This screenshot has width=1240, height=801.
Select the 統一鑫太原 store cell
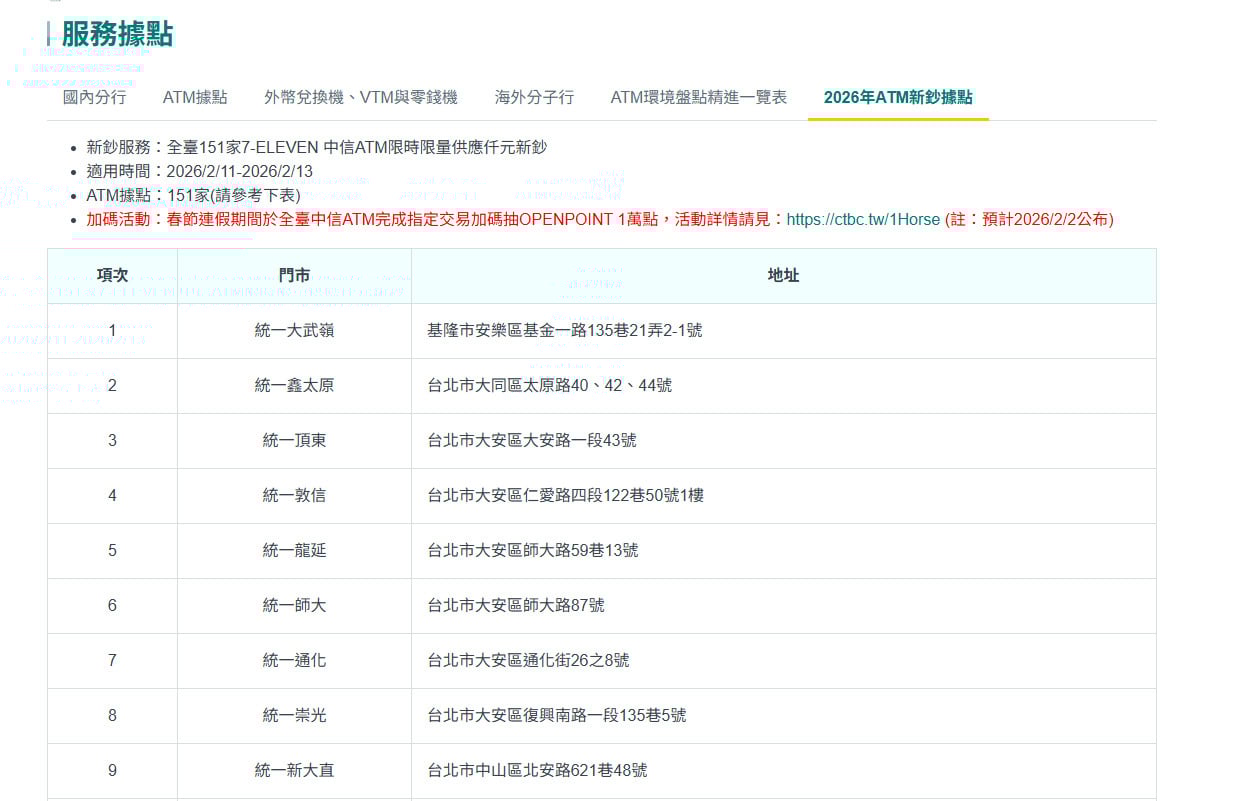(294, 385)
